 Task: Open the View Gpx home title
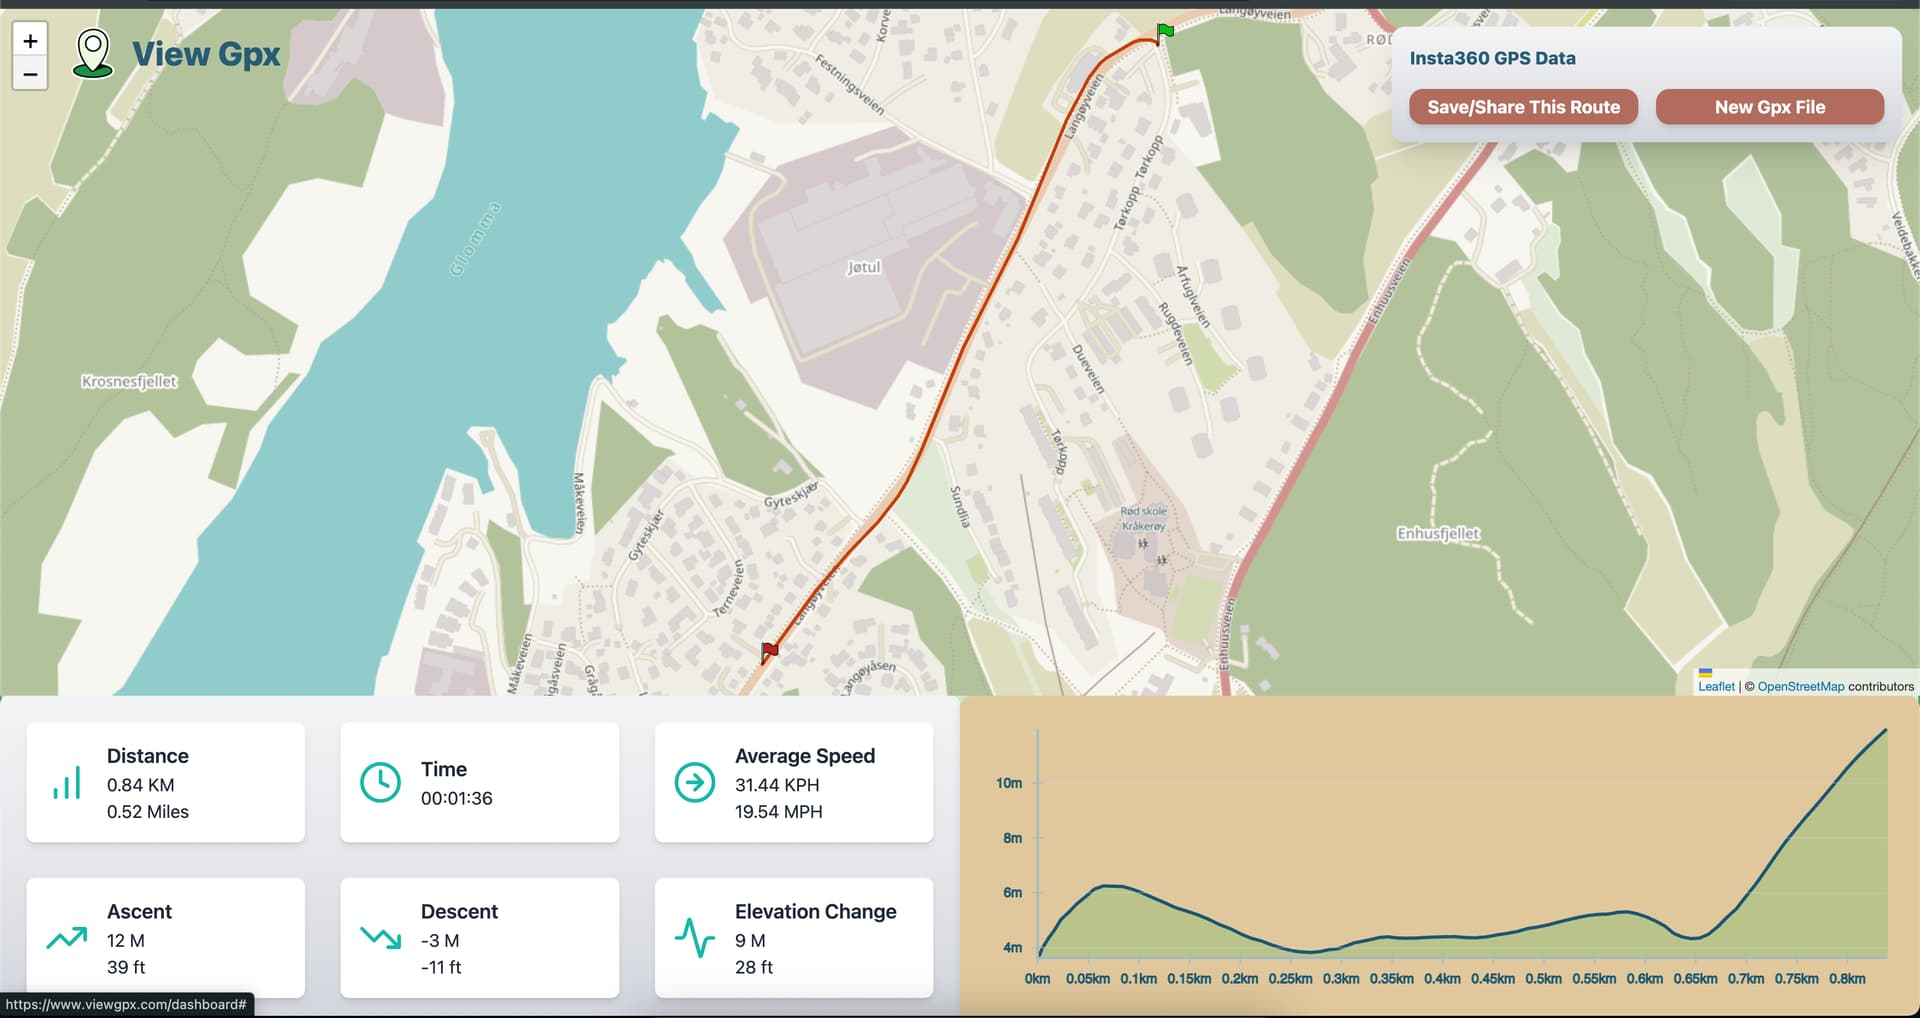tap(206, 54)
